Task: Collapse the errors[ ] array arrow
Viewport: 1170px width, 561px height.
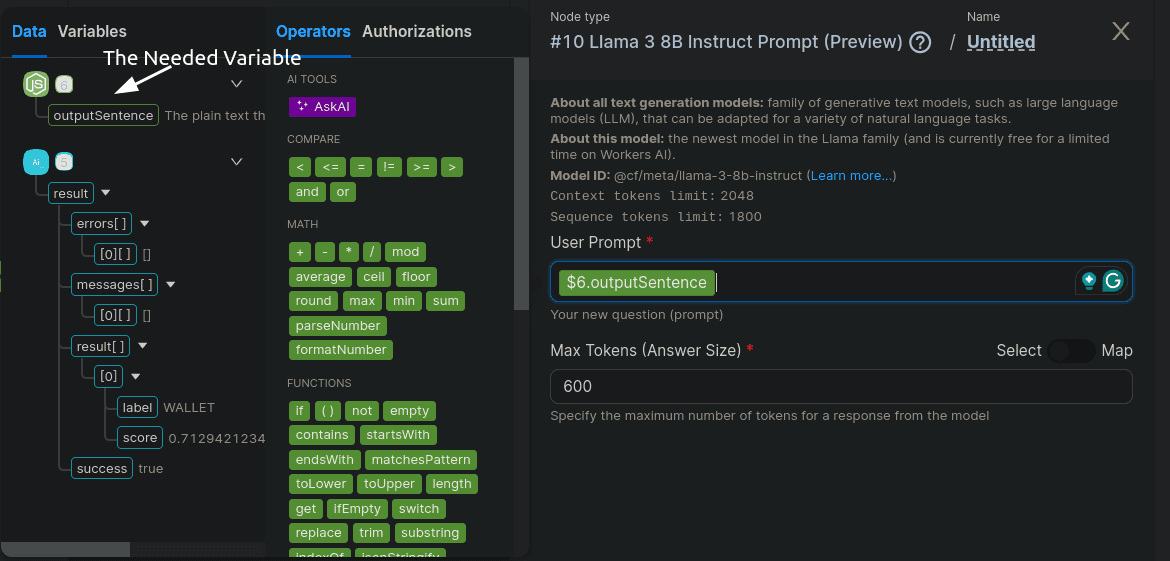Action: point(144,224)
